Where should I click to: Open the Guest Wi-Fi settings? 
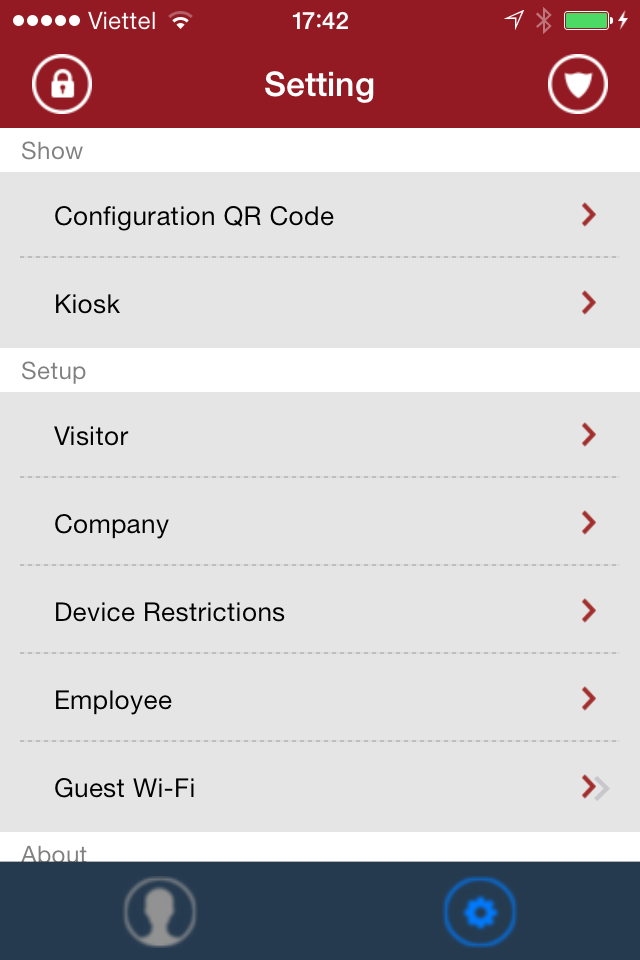(125, 788)
